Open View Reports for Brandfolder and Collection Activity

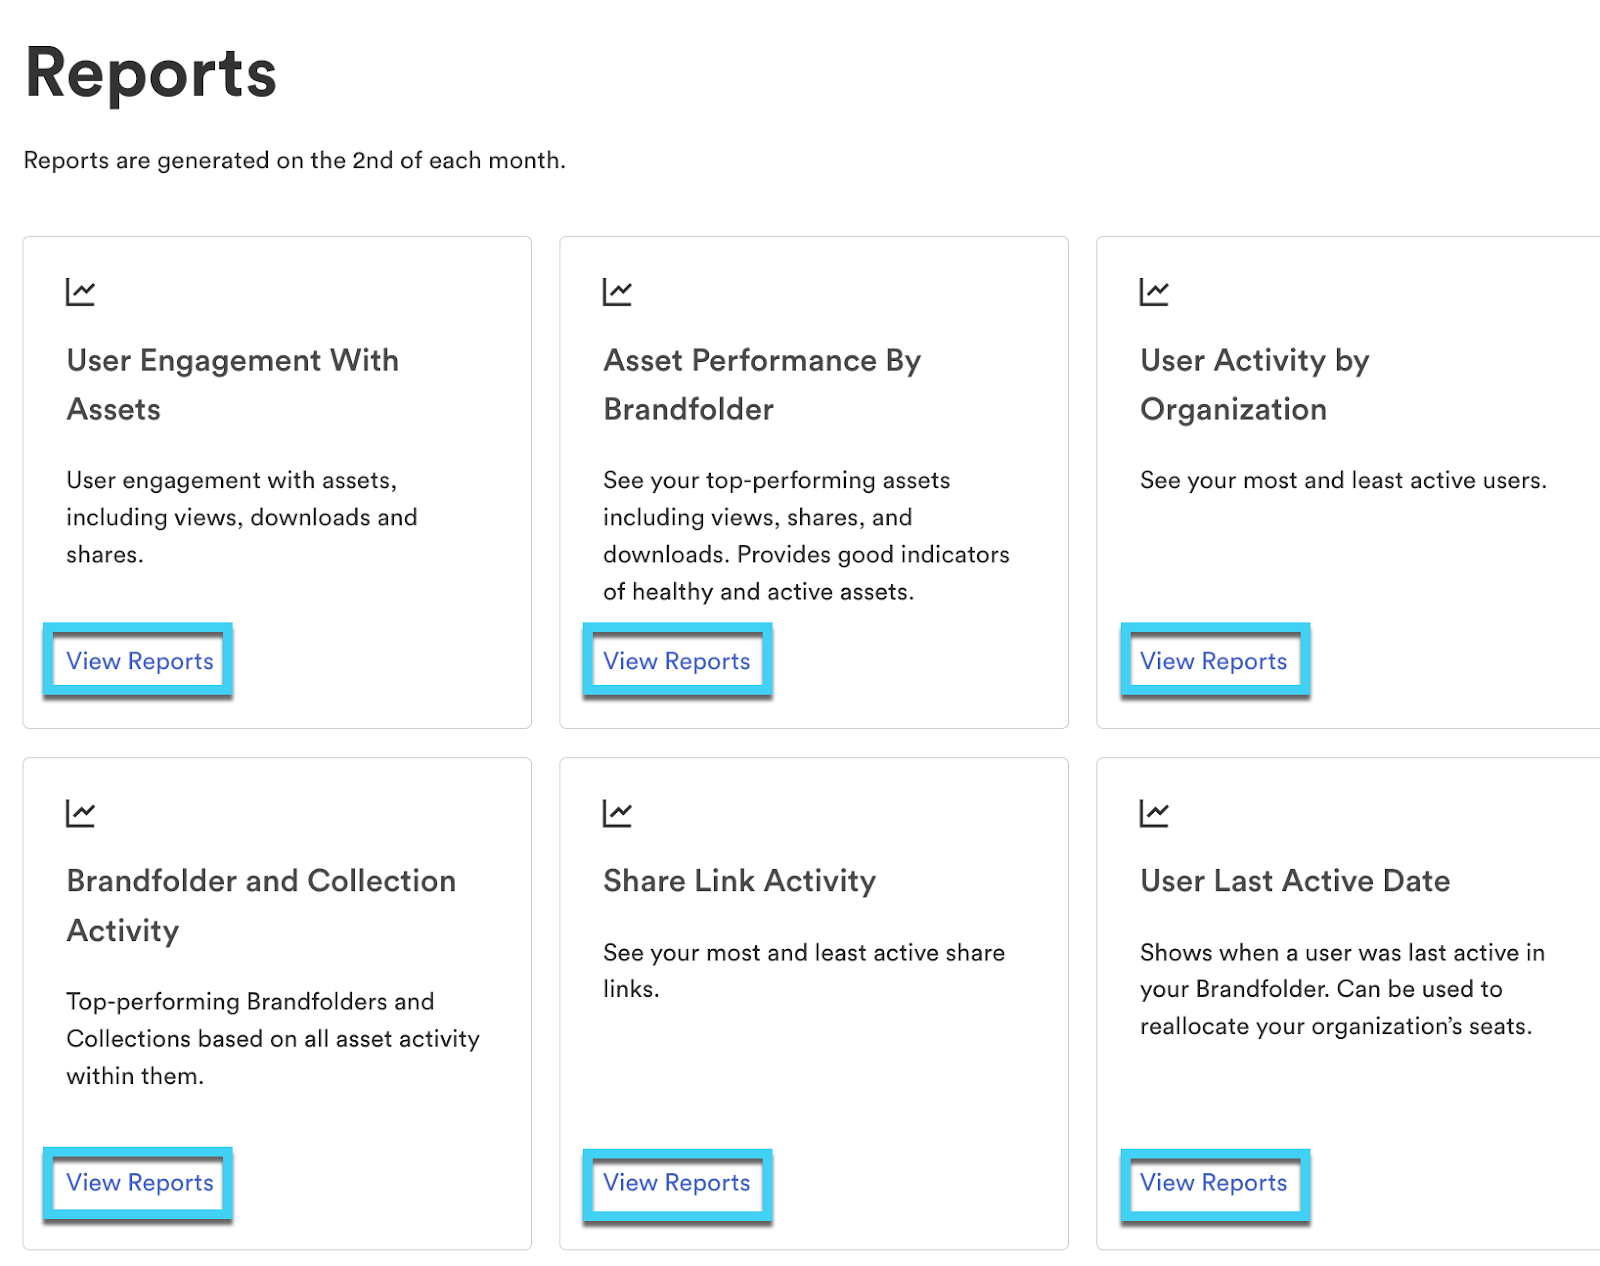(x=139, y=1183)
